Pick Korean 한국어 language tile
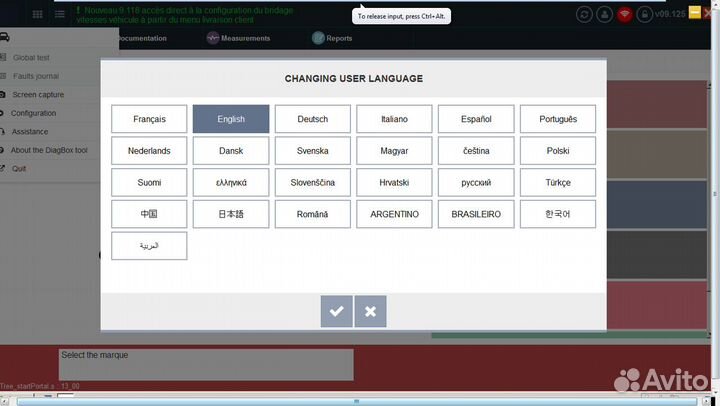The width and height of the screenshot is (720, 406). [558, 214]
